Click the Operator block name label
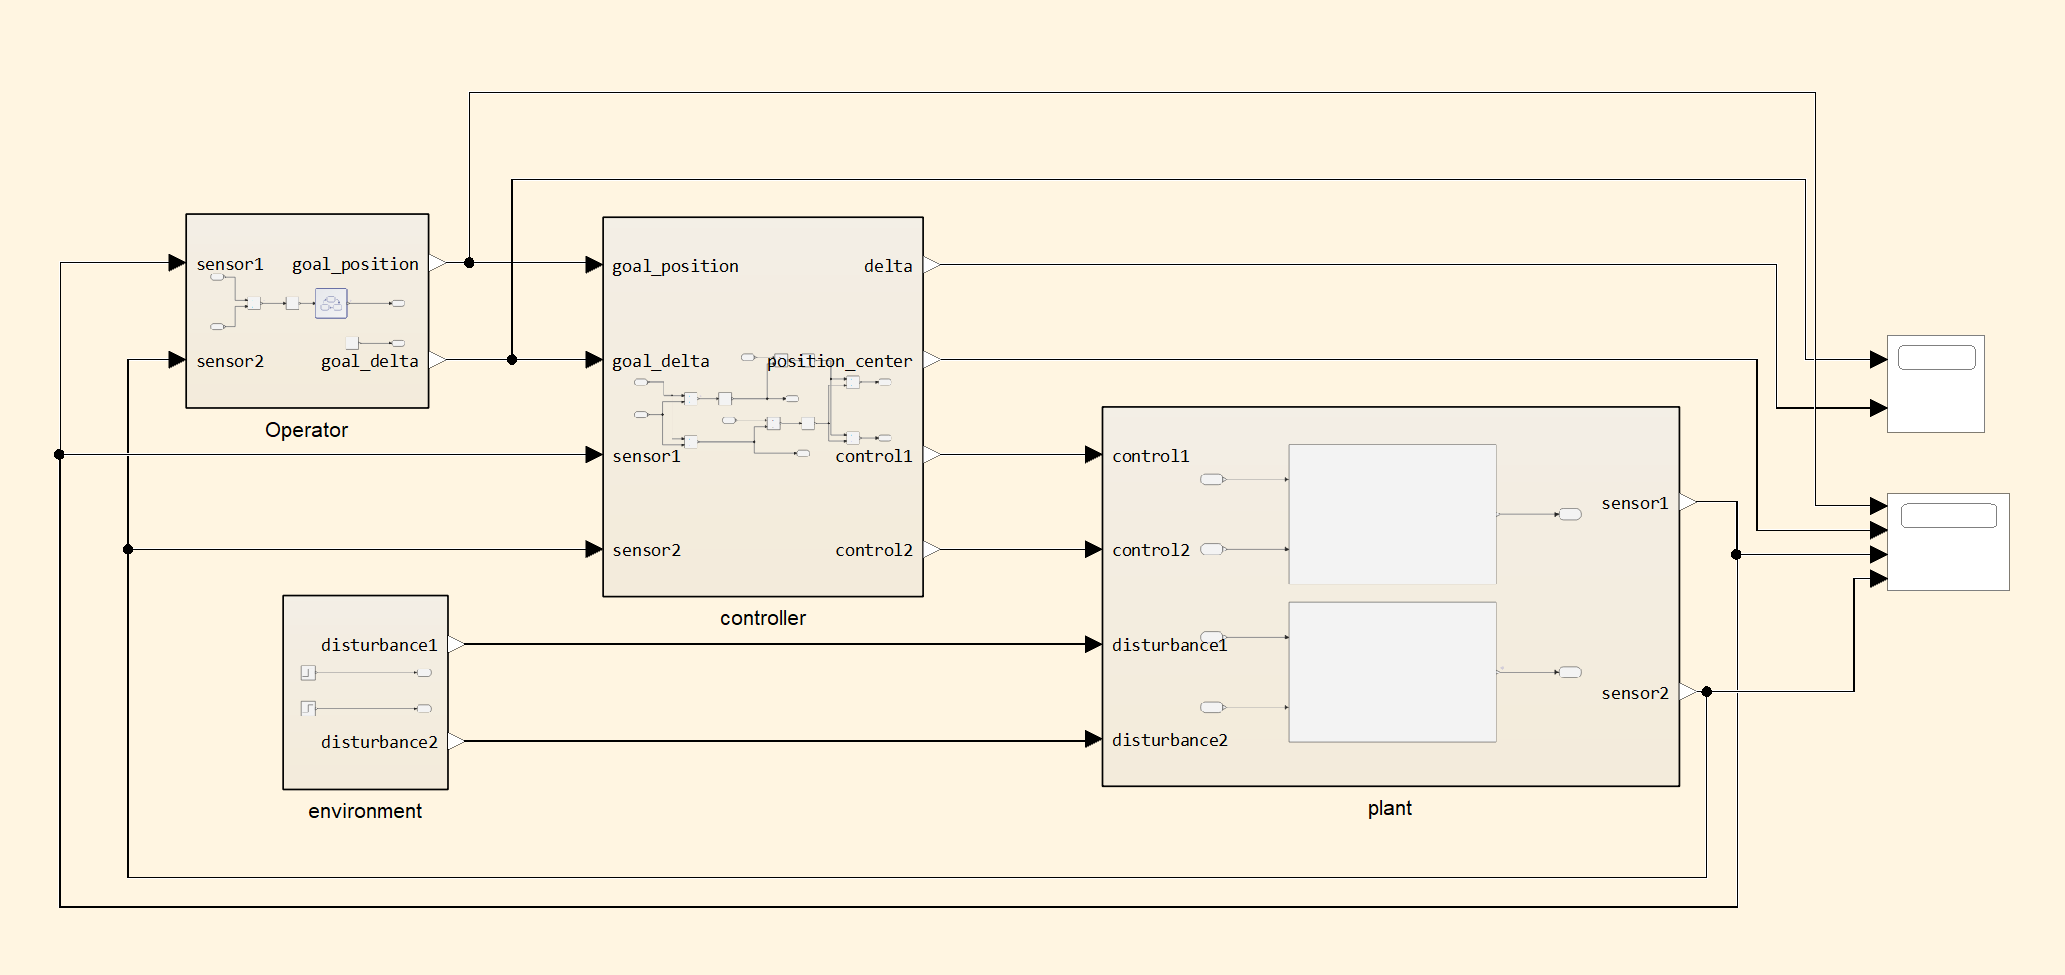This screenshot has width=2065, height=975. 306,430
